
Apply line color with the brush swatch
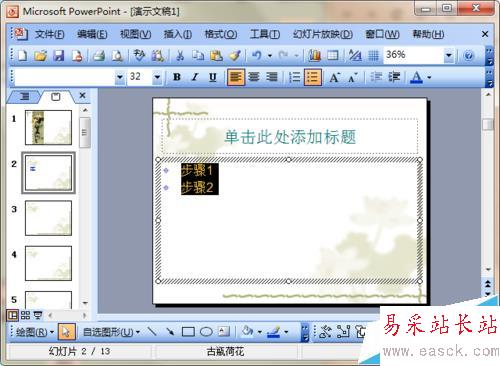(273, 332)
